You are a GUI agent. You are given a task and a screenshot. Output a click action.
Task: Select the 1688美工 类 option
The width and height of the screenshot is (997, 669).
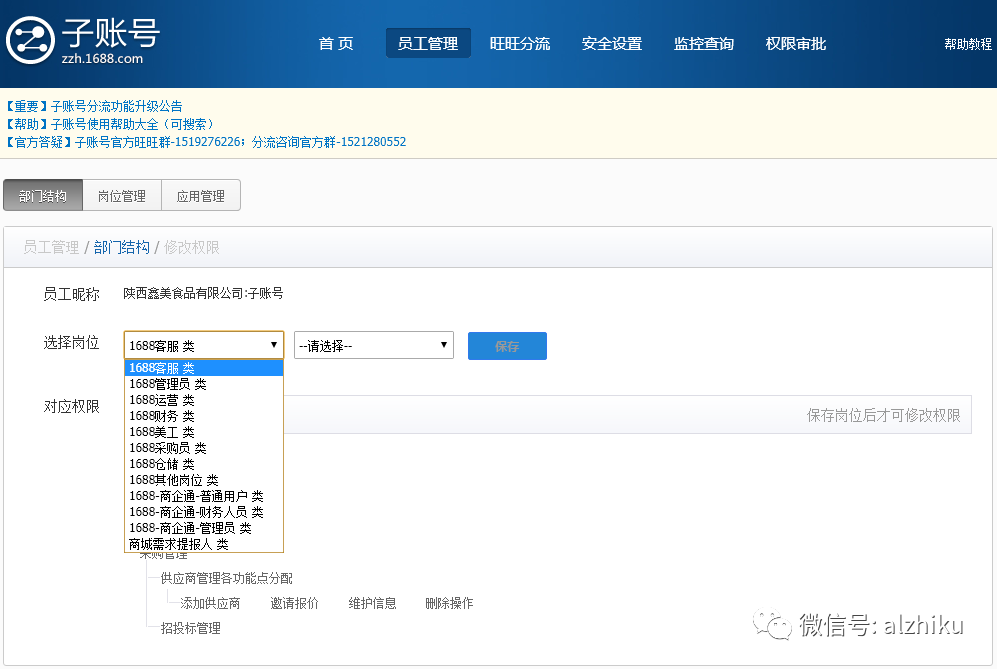click(x=203, y=432)
